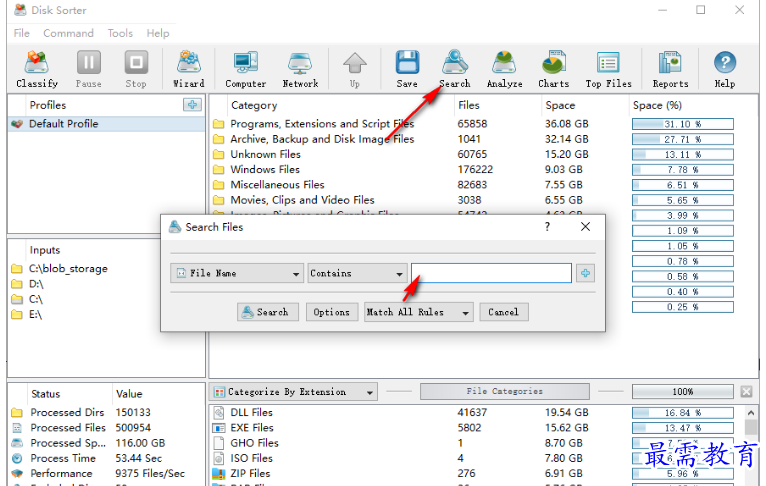
Task: Open the Reports tool
Action: click(670, 69)
